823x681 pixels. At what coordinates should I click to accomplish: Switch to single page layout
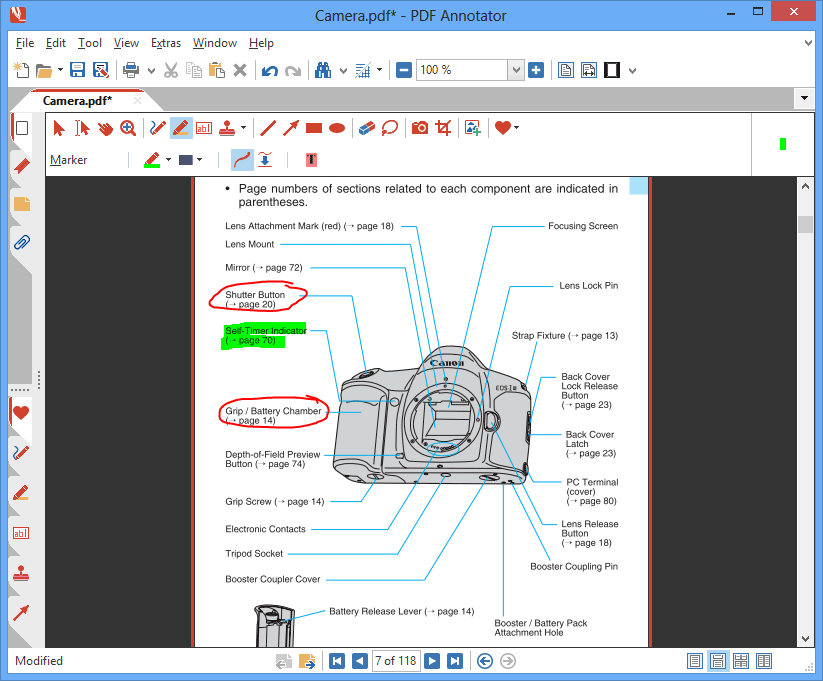[695, 661]
